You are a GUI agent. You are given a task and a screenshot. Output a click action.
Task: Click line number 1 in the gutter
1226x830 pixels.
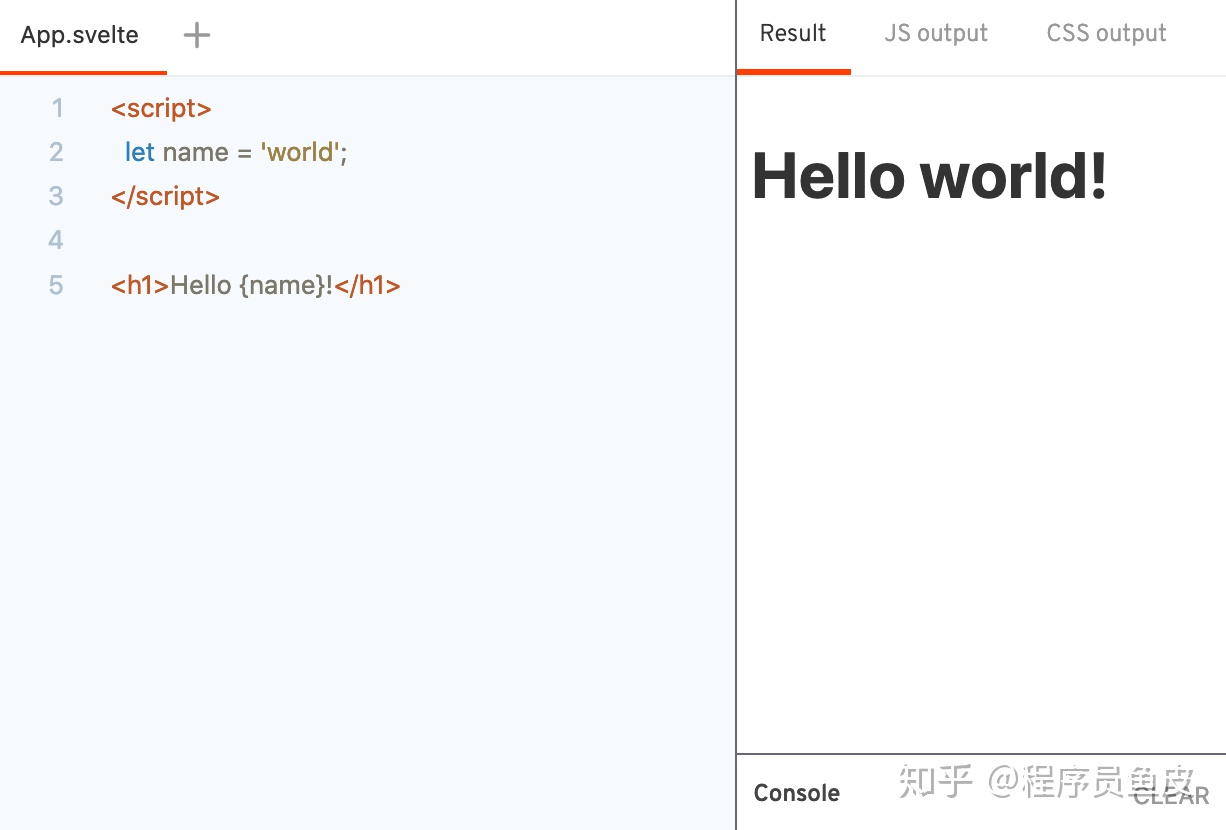coord(56,108)
